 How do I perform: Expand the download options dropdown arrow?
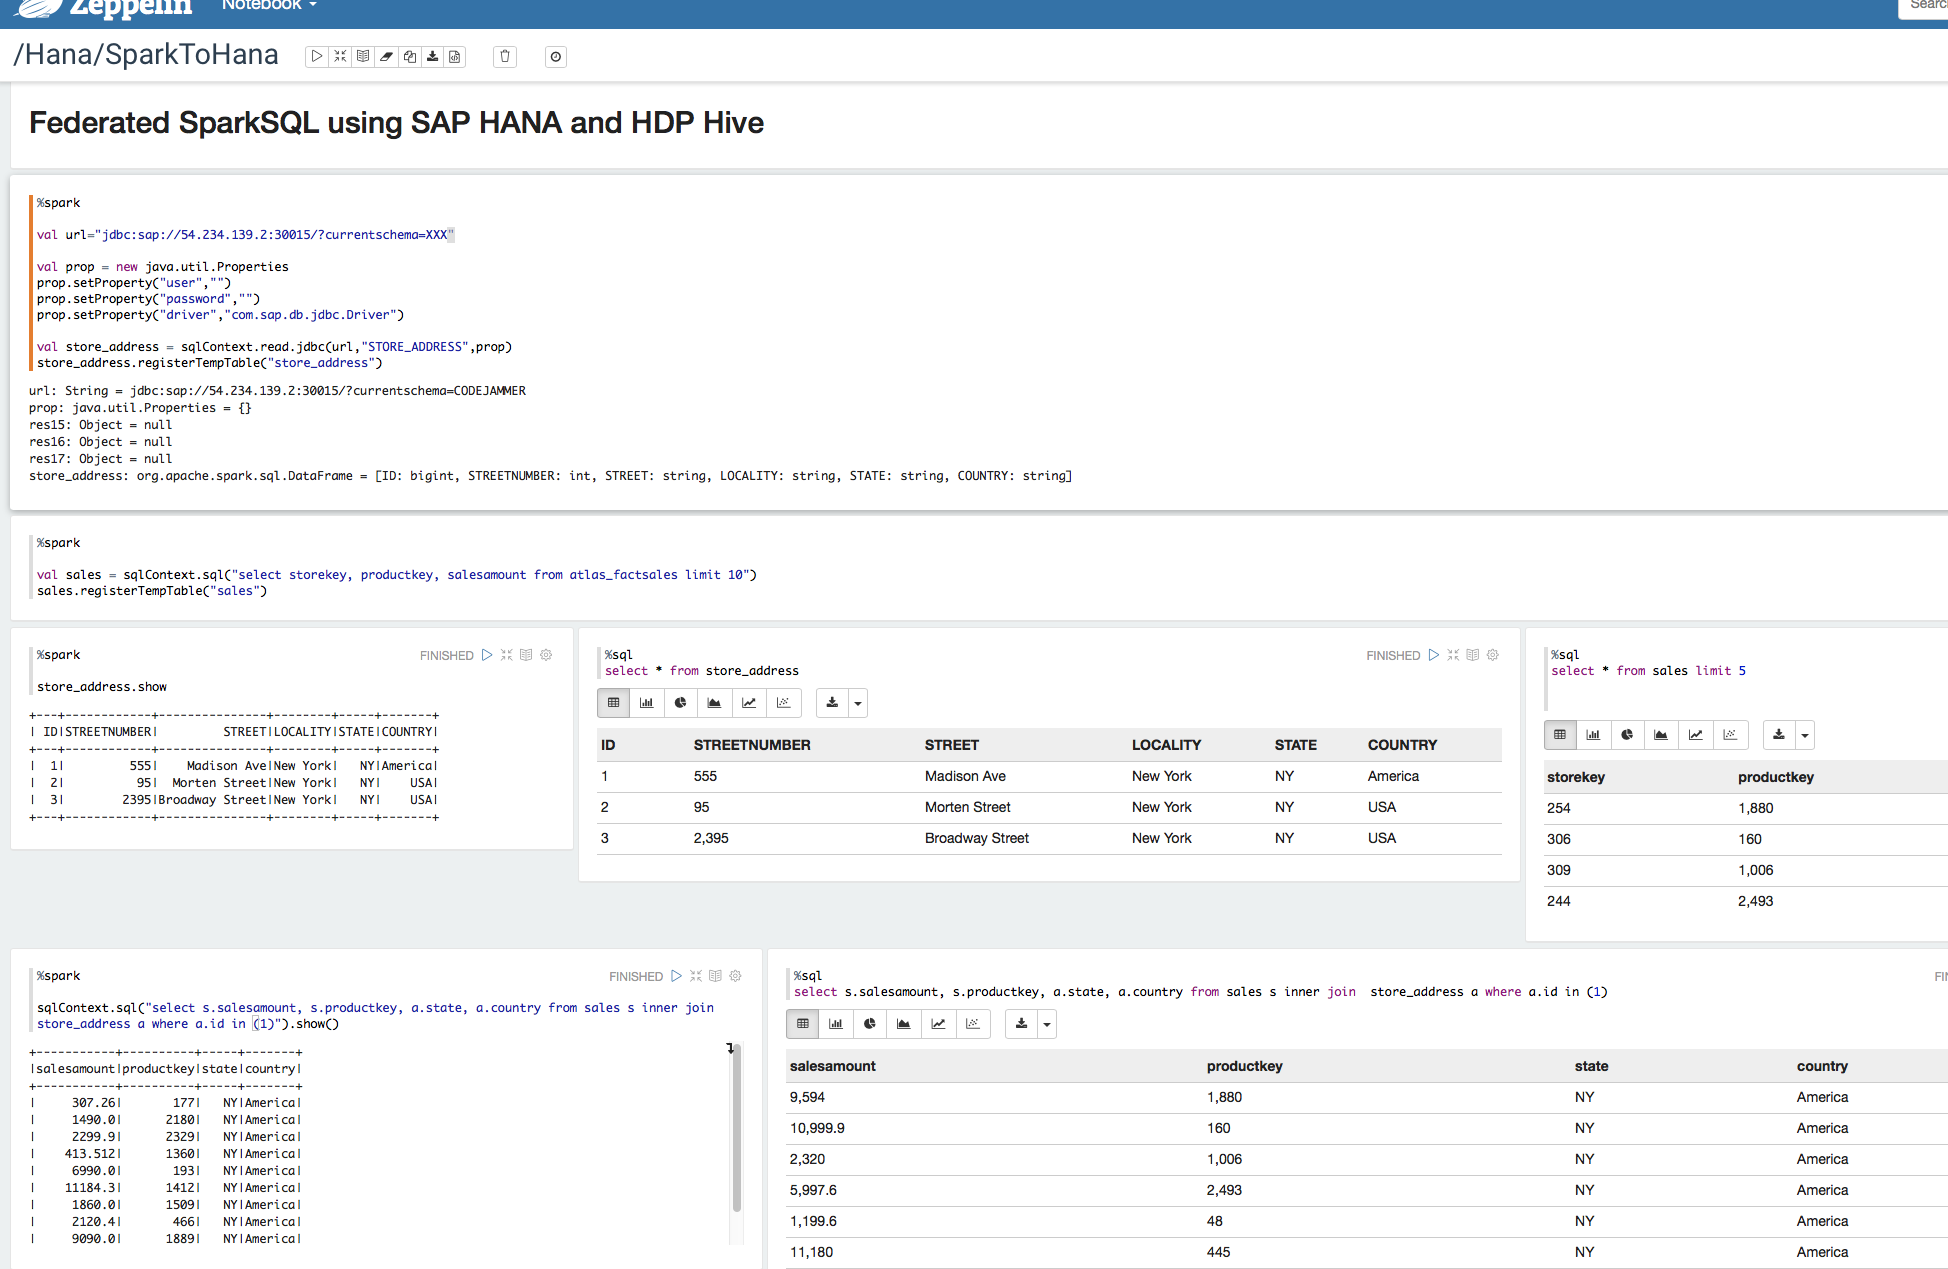pos(857,703)
